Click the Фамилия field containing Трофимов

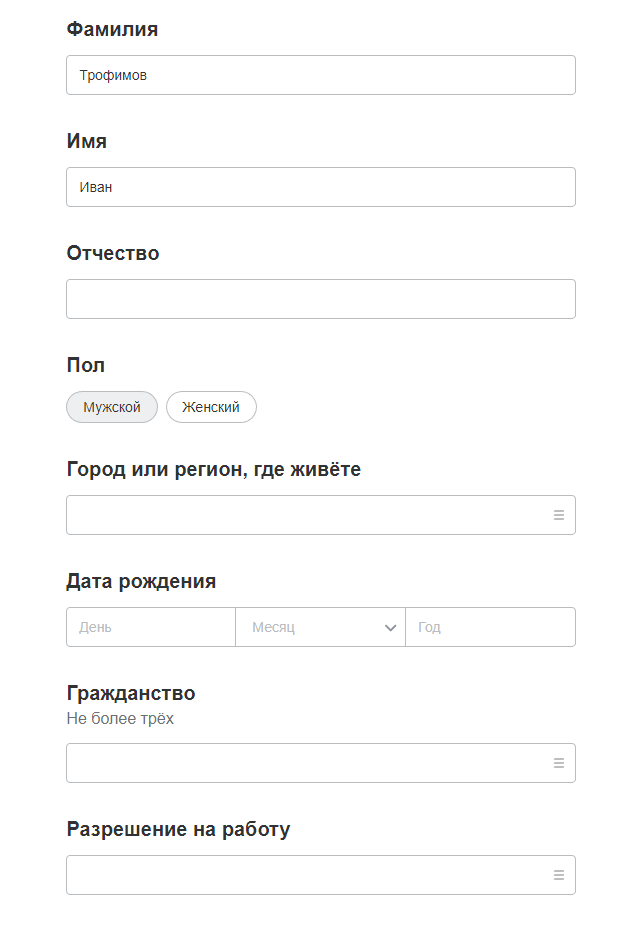pos(320,75)
